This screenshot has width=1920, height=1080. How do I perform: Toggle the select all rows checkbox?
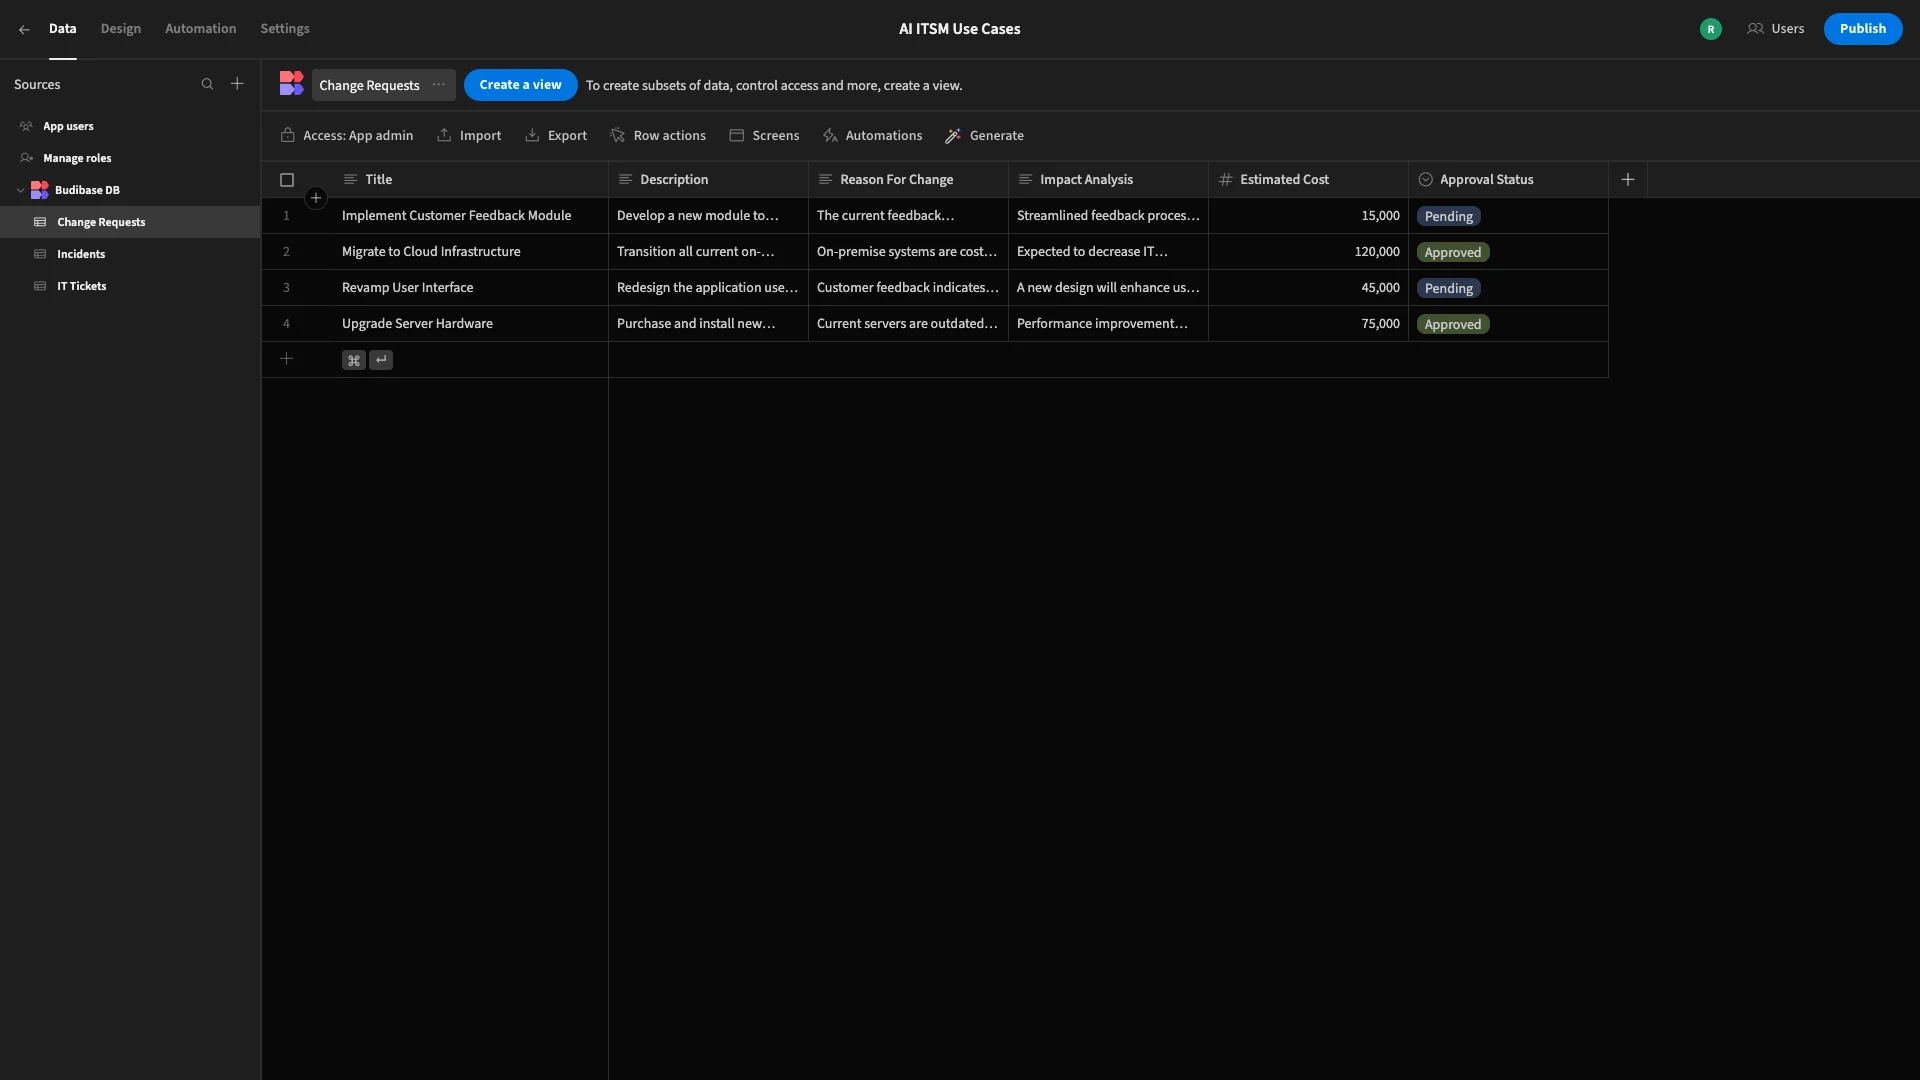[287, 180]
